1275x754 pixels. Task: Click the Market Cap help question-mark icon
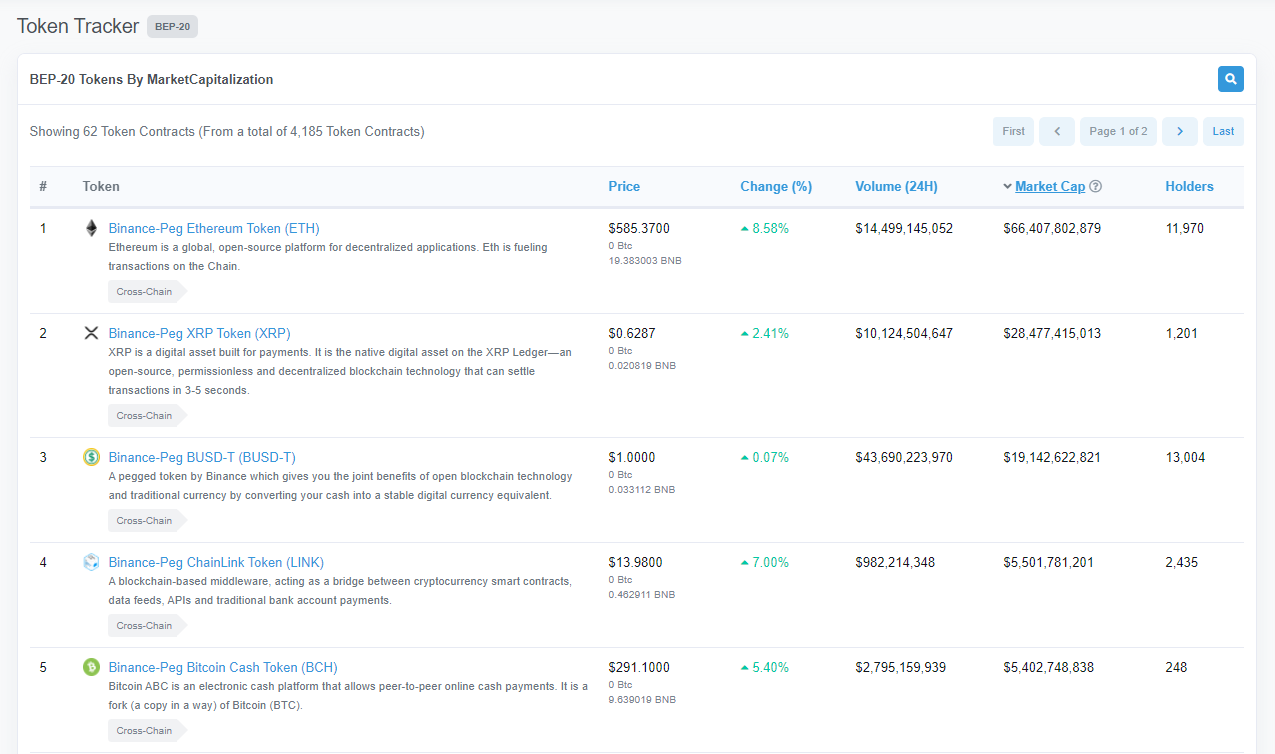[x=1096, y=186]
